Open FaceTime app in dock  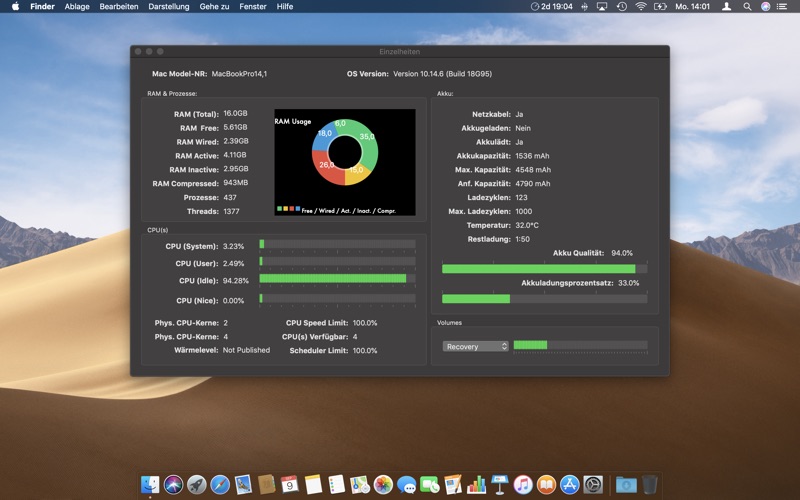[x=430, y=485]
